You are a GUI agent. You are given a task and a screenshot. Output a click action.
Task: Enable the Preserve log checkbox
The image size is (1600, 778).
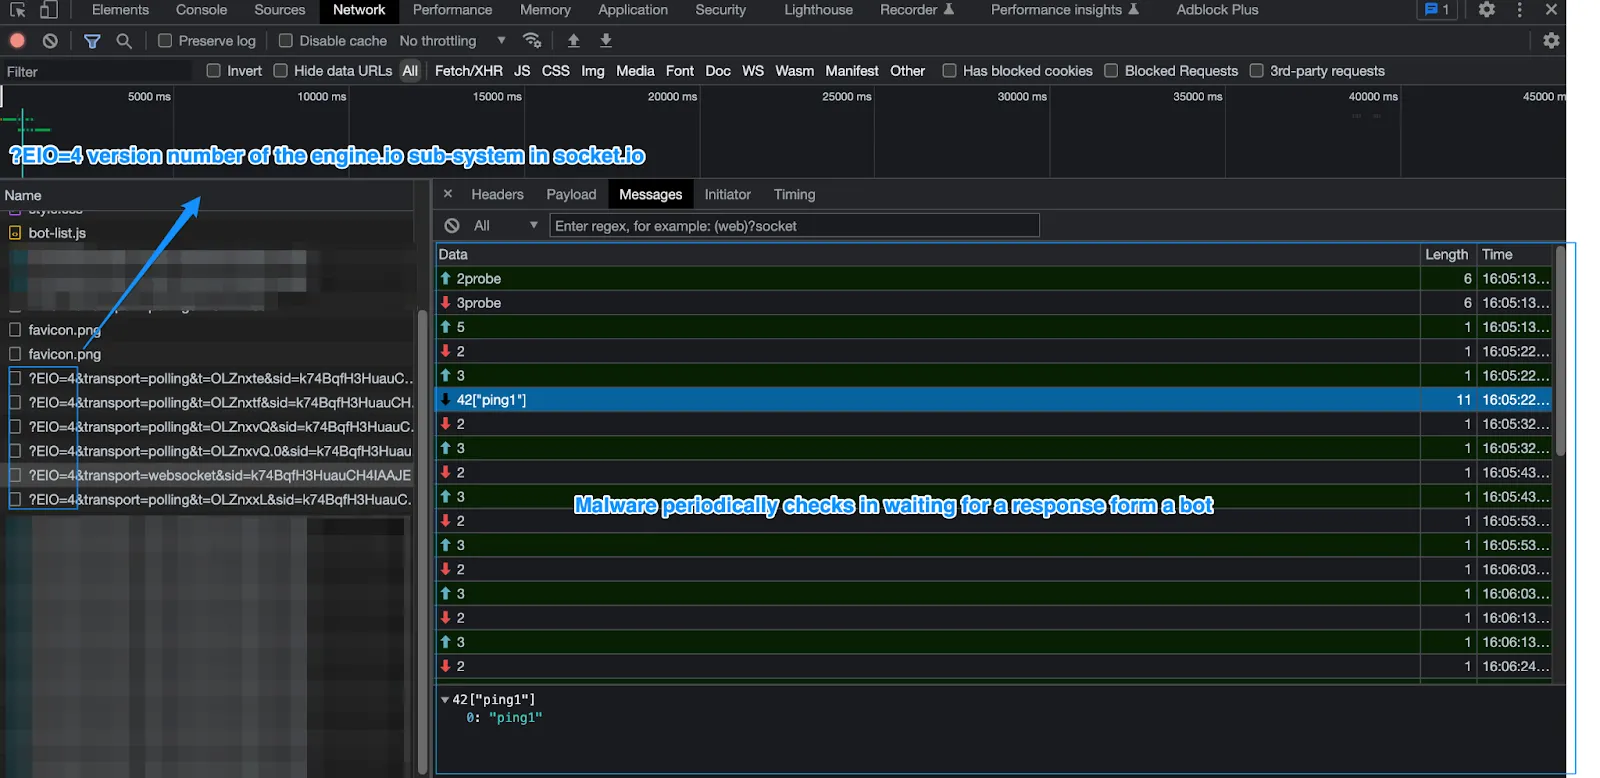tap(166, 41)
